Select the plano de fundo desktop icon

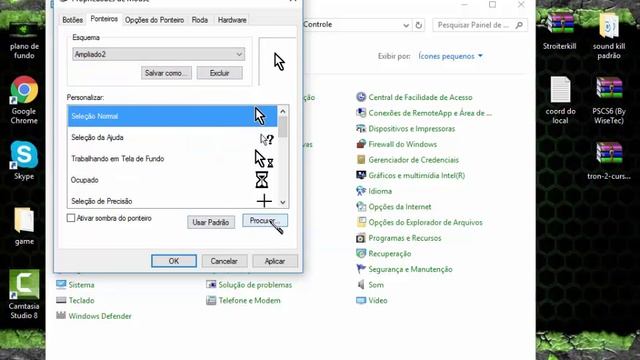pos(24,40)
